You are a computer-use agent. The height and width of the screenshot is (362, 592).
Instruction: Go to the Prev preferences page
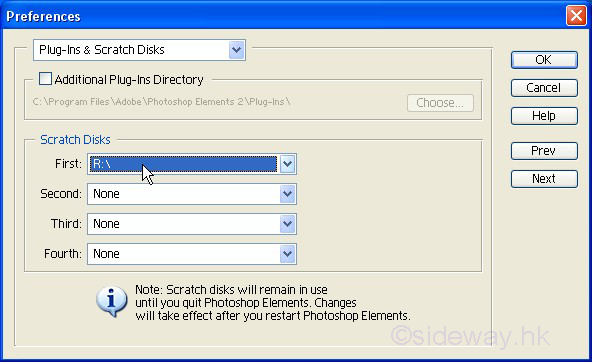coord(544,151)
